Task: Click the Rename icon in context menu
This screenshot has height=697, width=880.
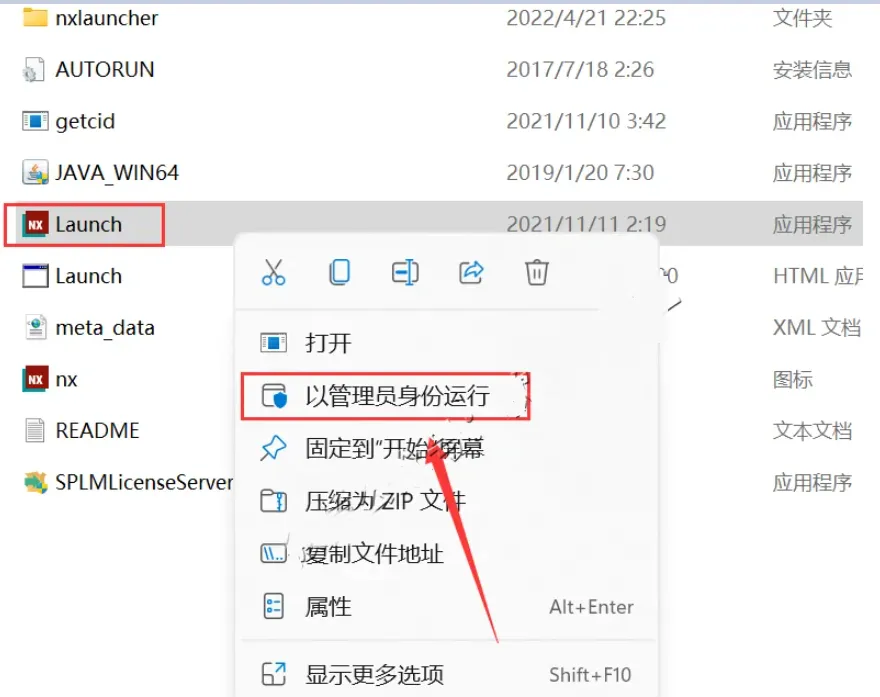Action: [405, 273]
